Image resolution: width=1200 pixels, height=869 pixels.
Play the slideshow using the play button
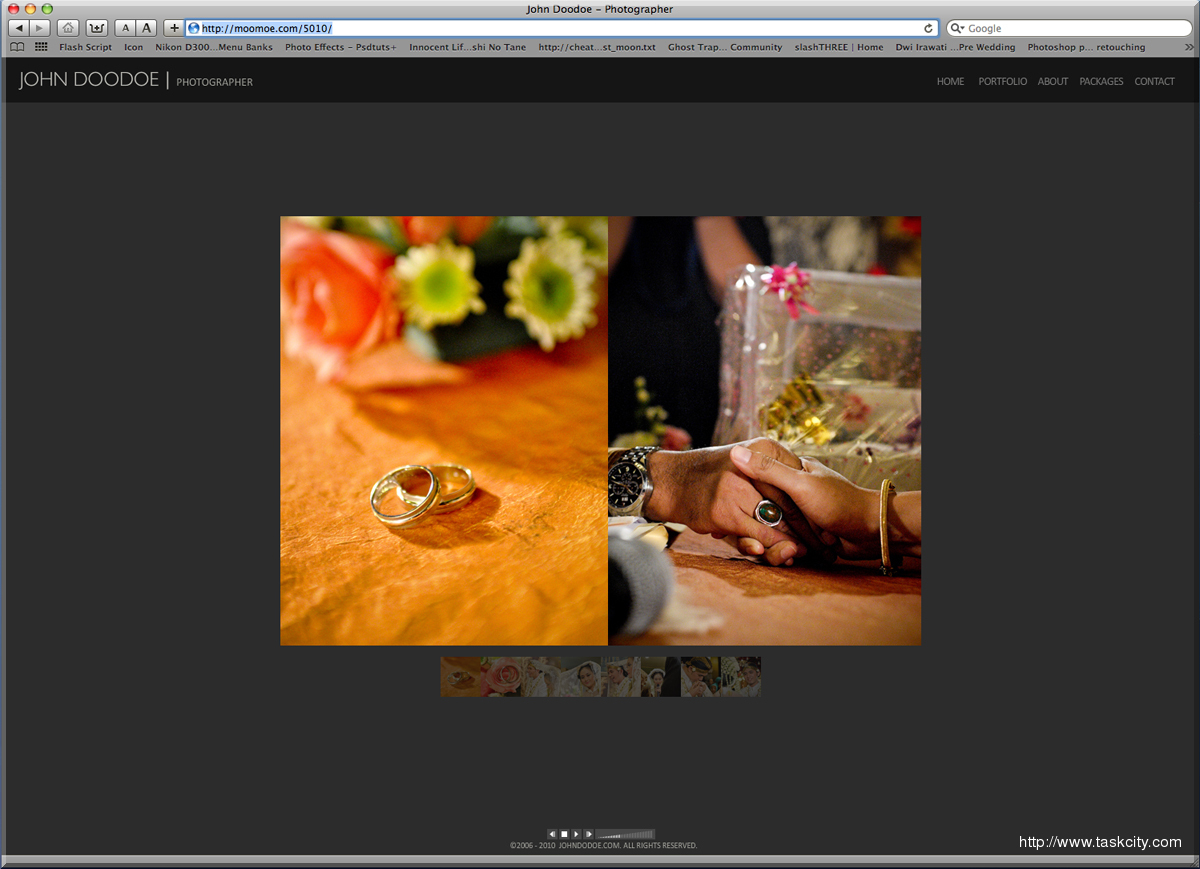pyautogui.click(x=576, y=834)
